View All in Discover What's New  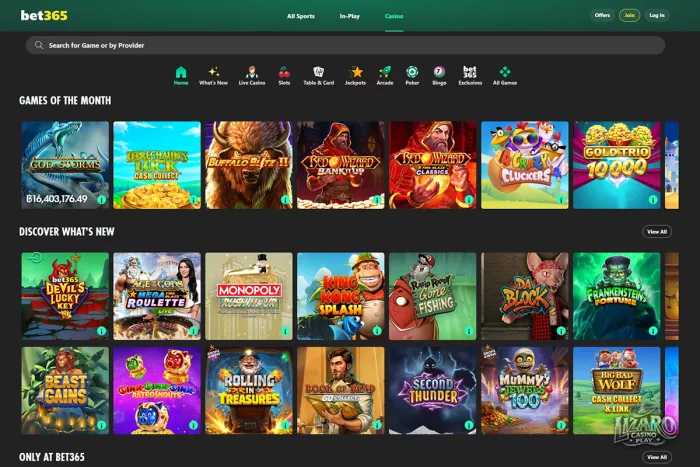[657, 232]
